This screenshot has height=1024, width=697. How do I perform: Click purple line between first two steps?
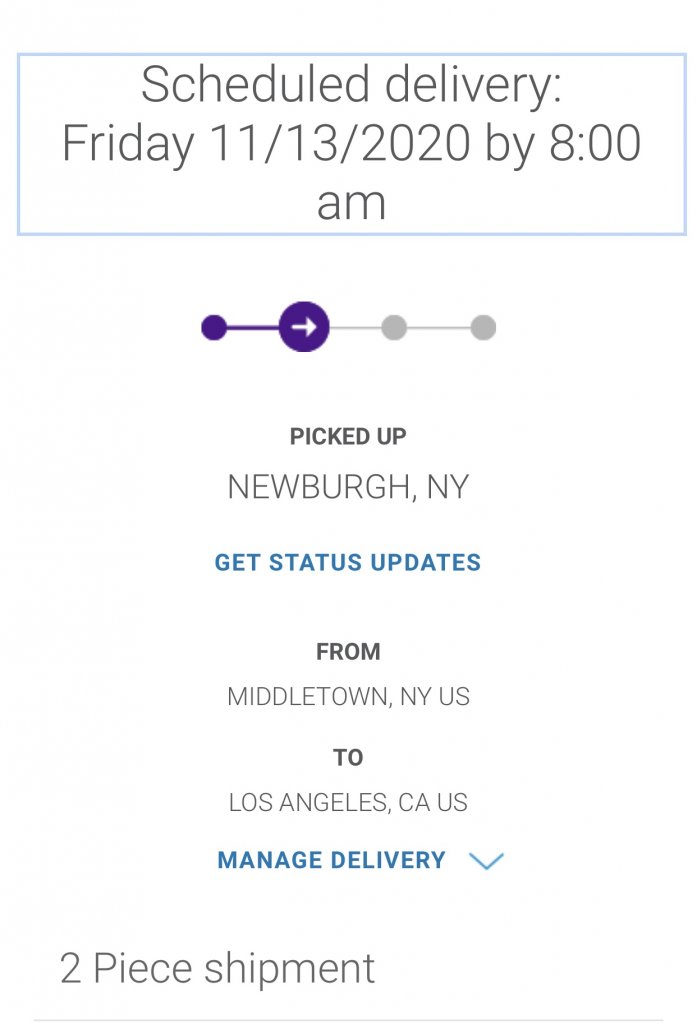pos(254,327)
